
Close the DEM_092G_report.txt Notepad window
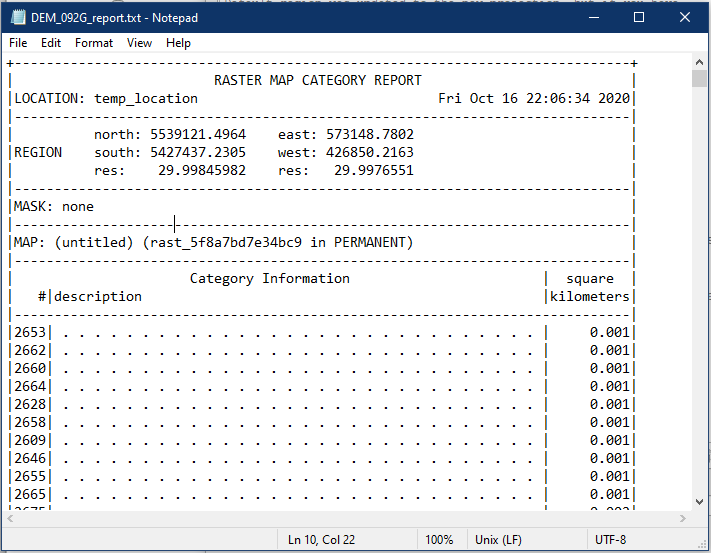click(685, 18)
